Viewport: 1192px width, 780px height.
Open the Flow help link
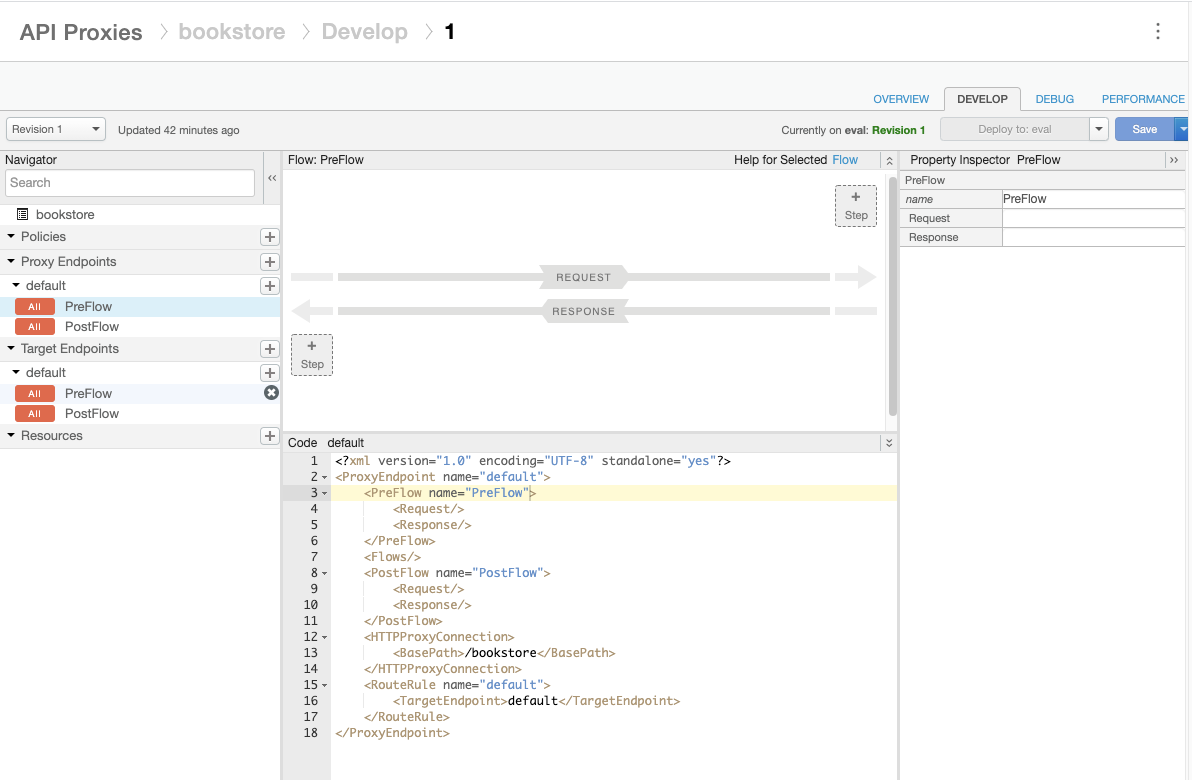click(x=845, y=160)
